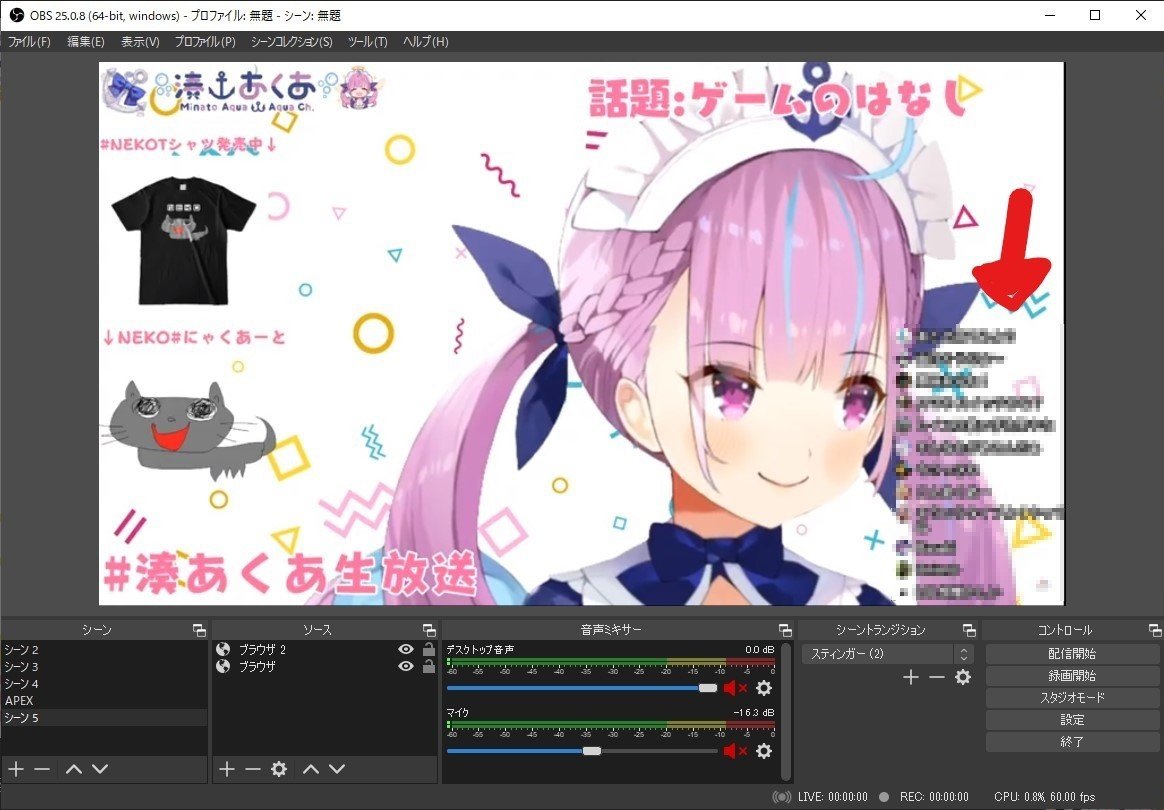Open デスクトップ音声 audio settings gear

pyautogui.click(x=764, y=688)
